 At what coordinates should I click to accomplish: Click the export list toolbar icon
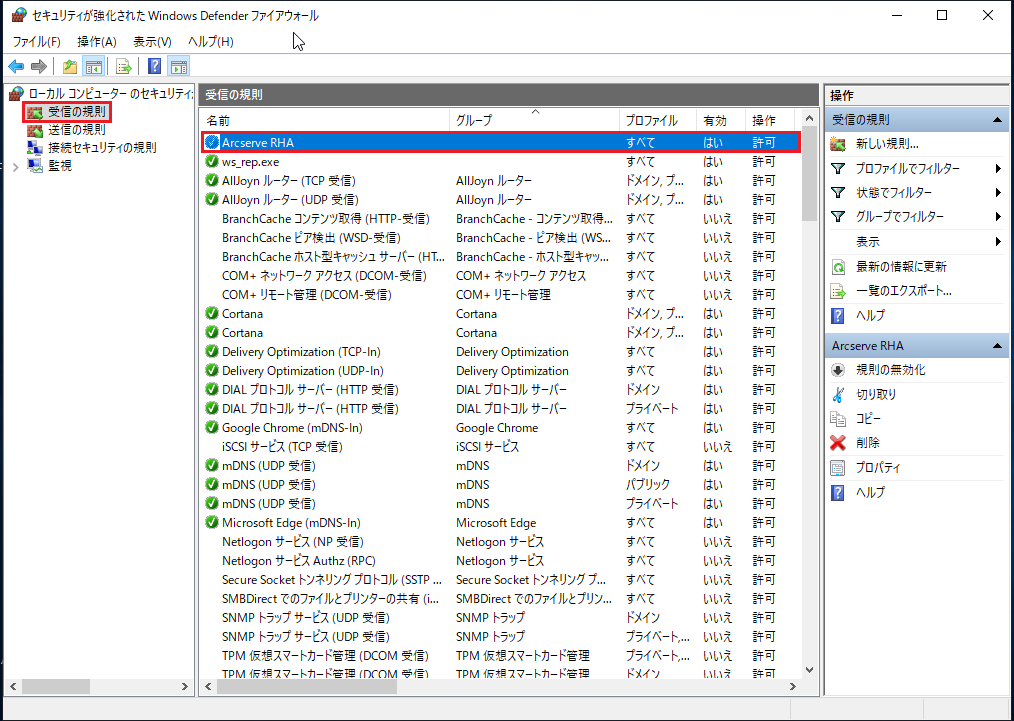(124, 67)
